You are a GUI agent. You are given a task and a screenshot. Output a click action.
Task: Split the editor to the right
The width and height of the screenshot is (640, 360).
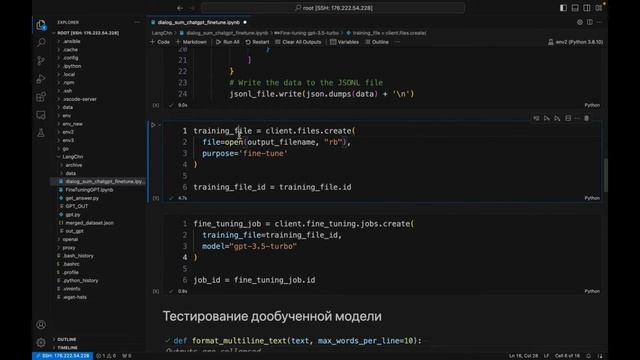click(590, 22)
